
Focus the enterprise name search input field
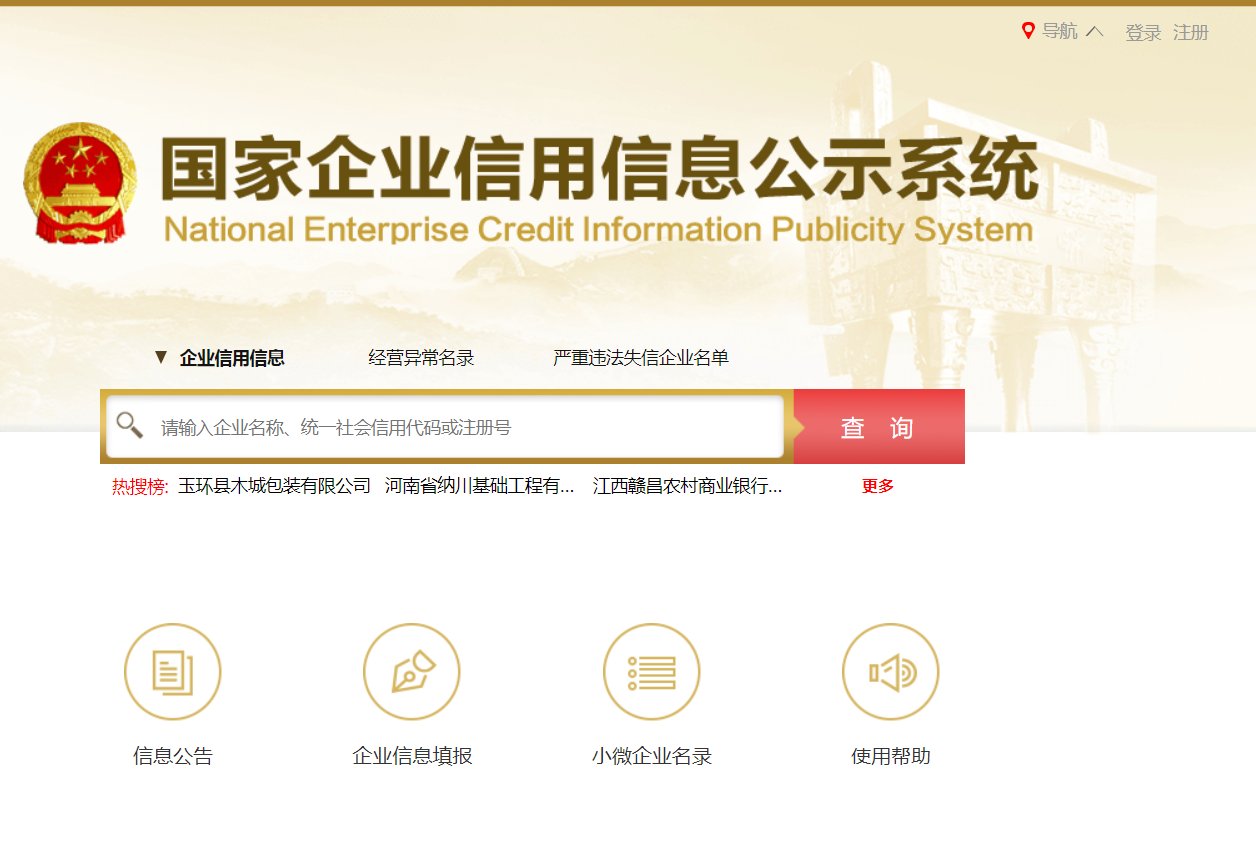[445, 427]
